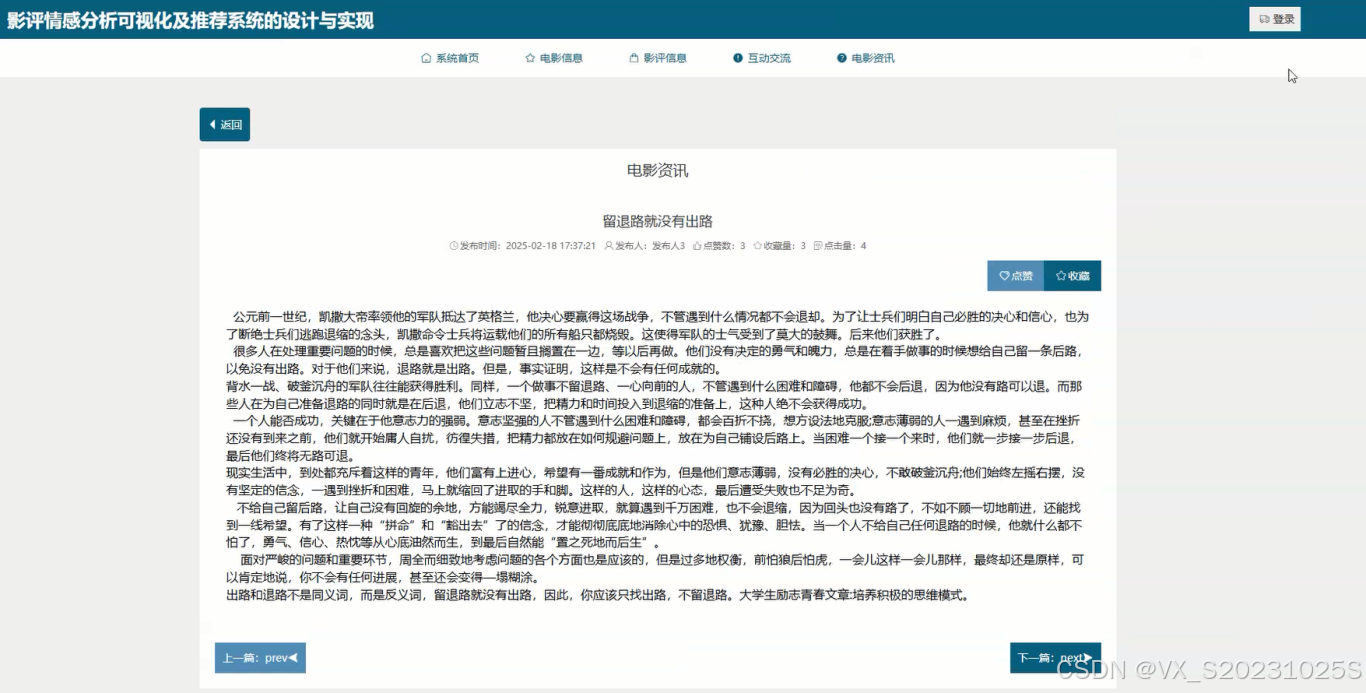Screen dimensions: 1366x693
Task: Click the clipboard icon beside 影评信息
Action: click(x=633, y=58)
